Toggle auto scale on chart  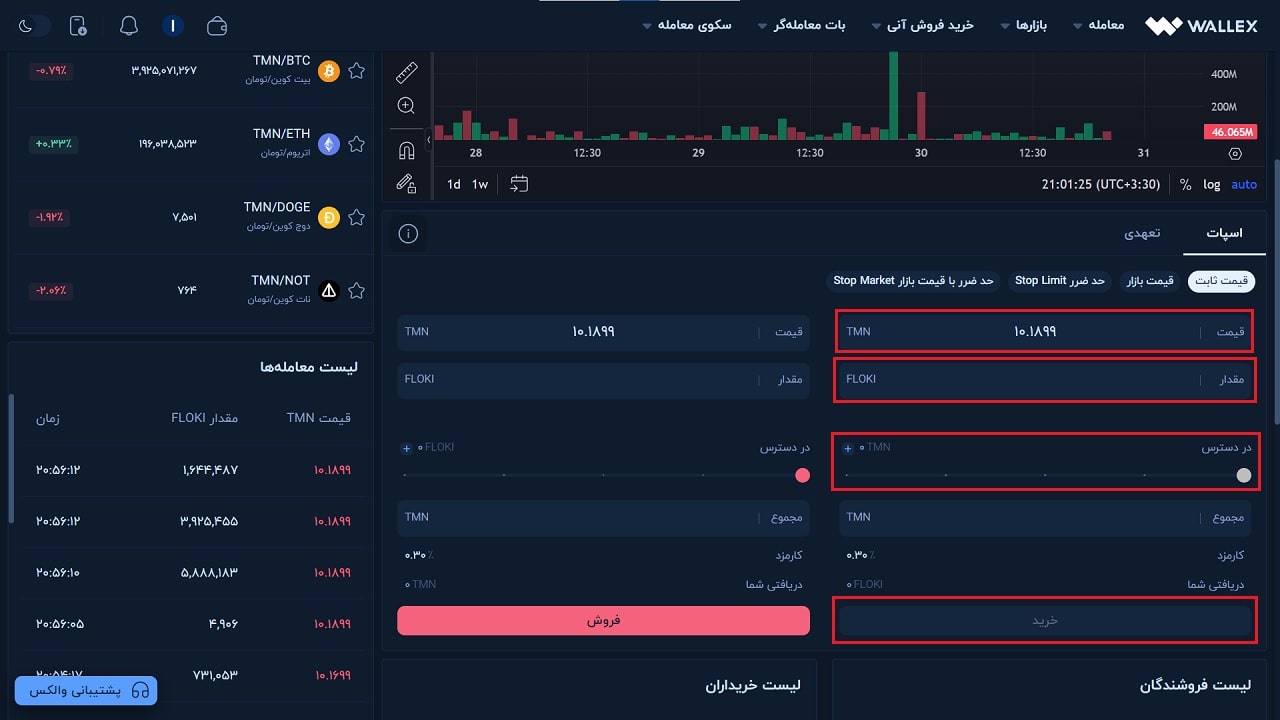(1244, 184)
